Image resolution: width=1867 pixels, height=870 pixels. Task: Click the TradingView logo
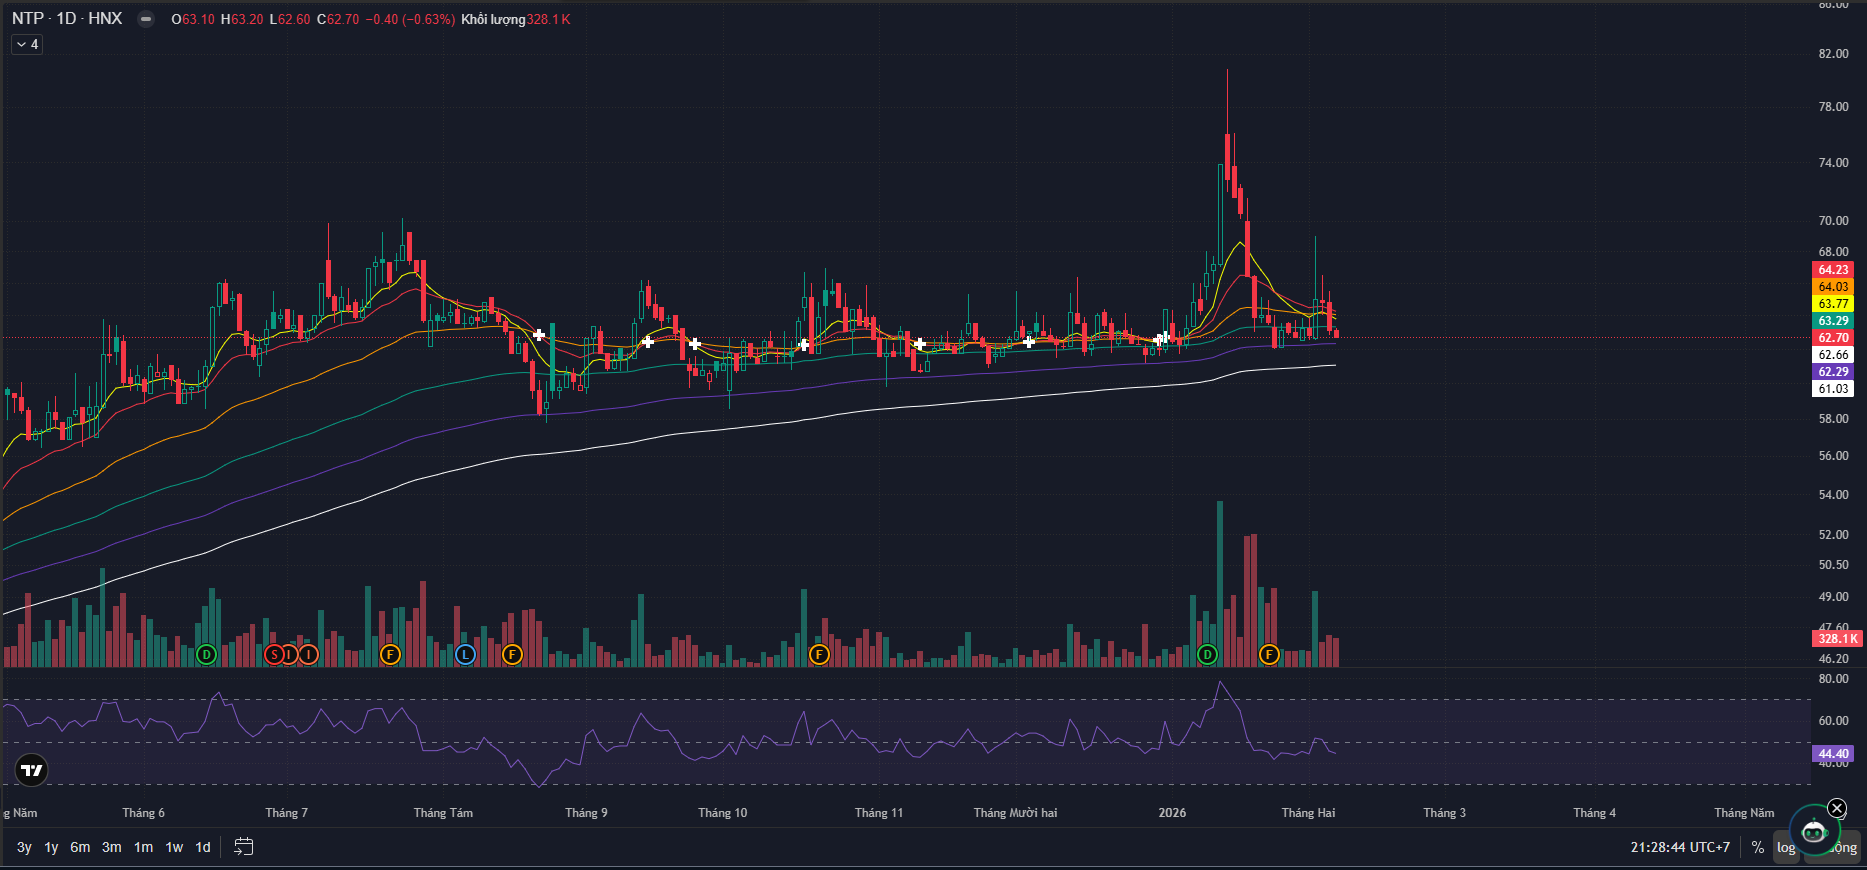pyautogui.click(x=32, y=769)
